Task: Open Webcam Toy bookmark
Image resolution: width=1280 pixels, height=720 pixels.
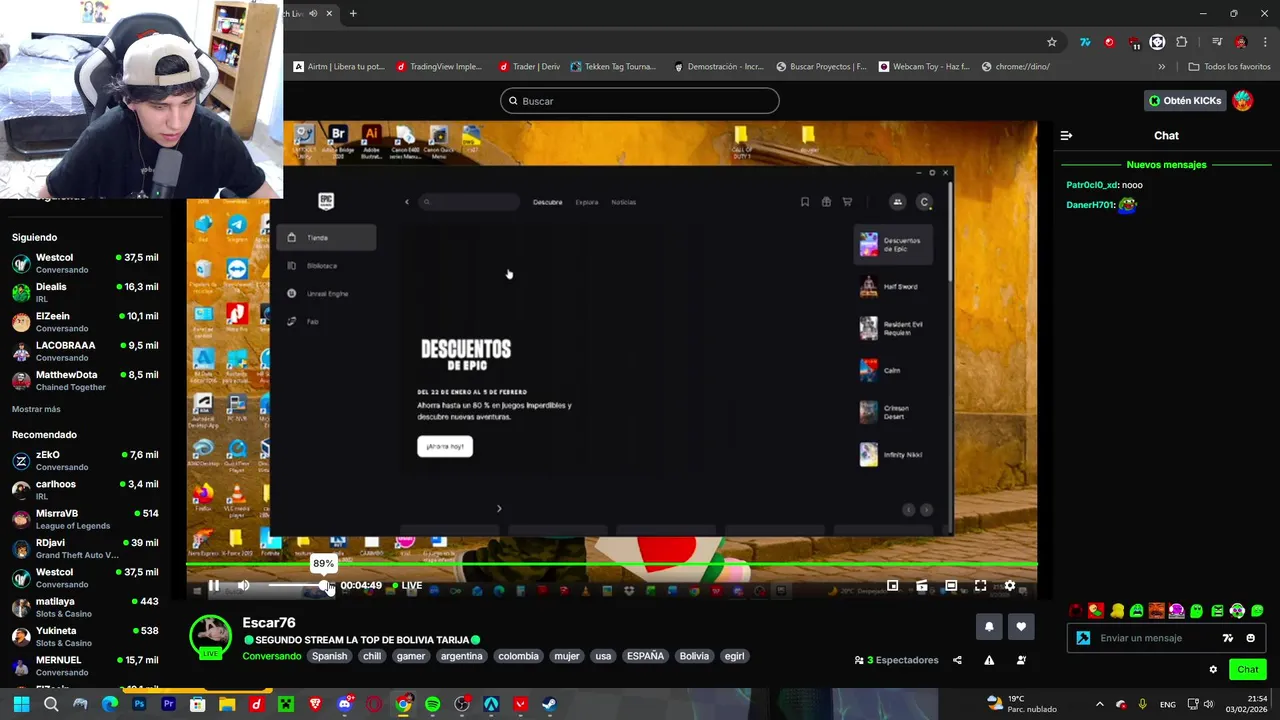Action: pos(924,67)
